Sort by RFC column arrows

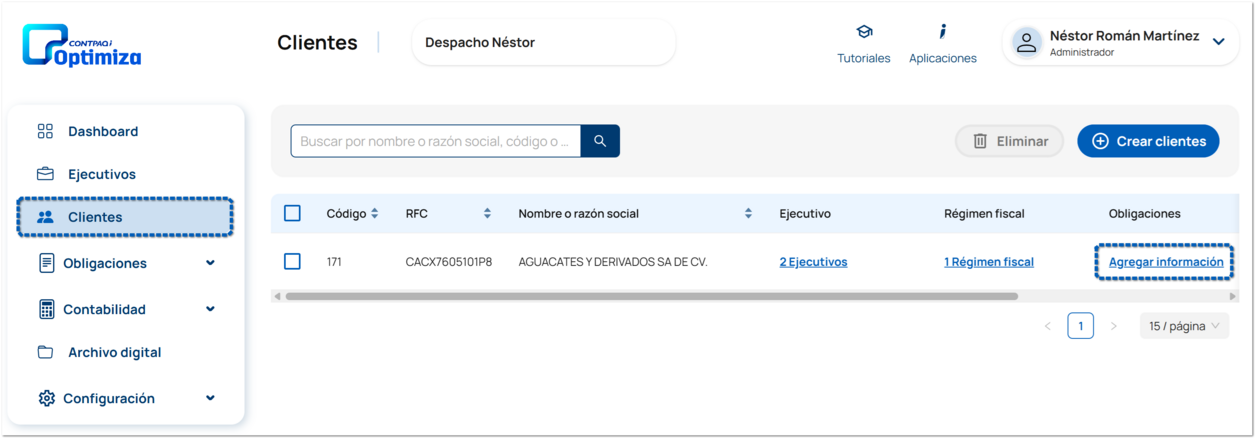pos(487,214)
